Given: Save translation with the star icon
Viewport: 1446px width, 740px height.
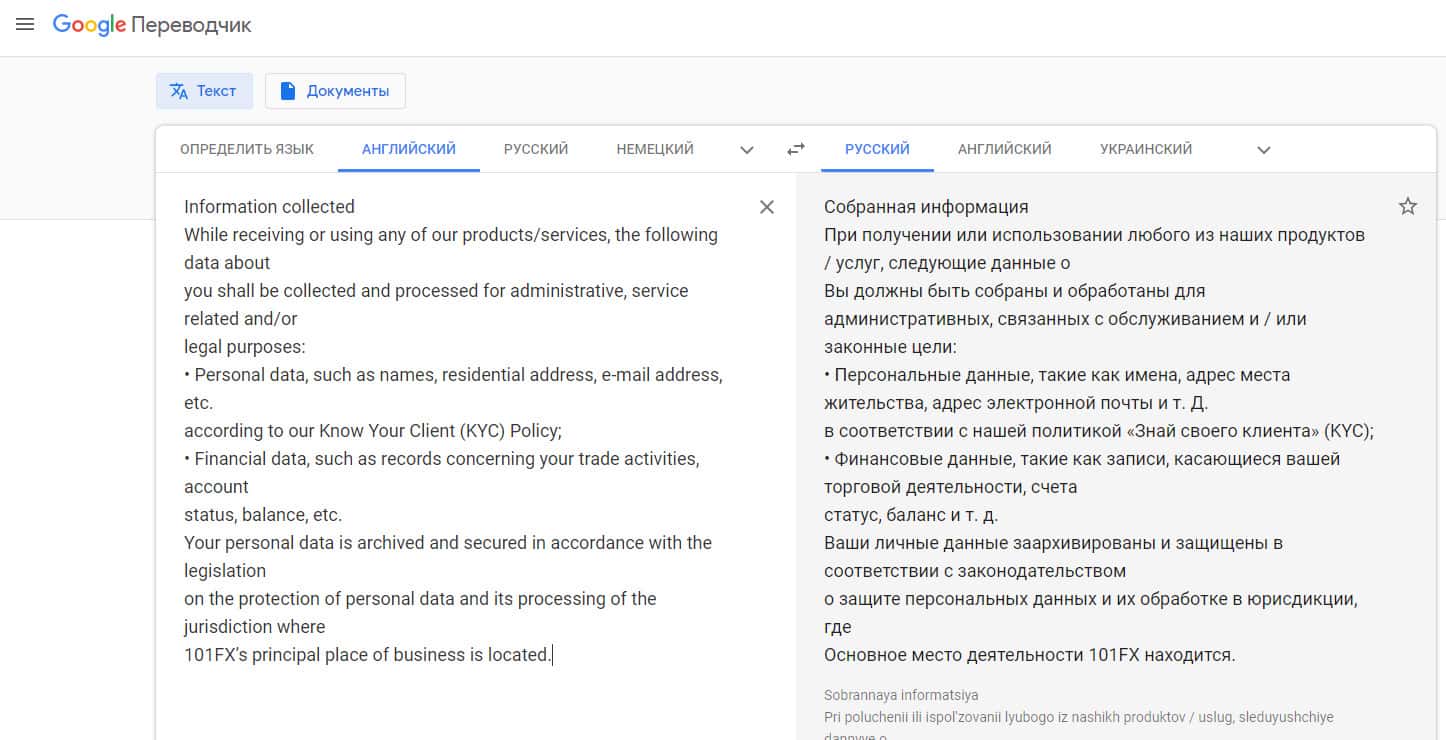Looking at the screenshot, I should 1408,207.
